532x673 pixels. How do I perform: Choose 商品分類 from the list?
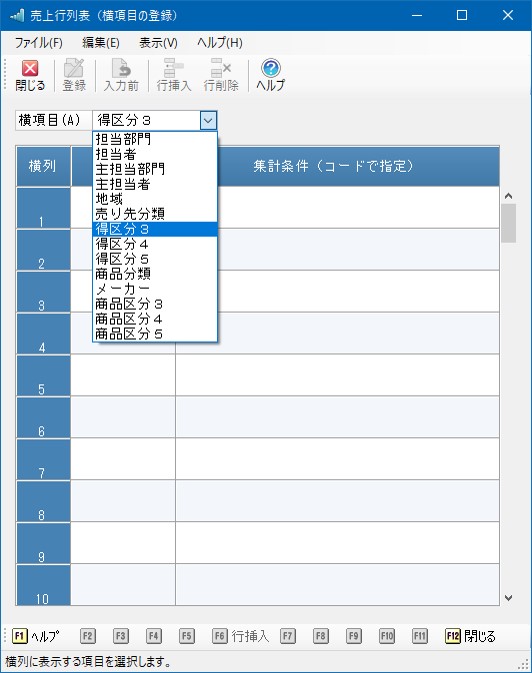pos(155,274)
